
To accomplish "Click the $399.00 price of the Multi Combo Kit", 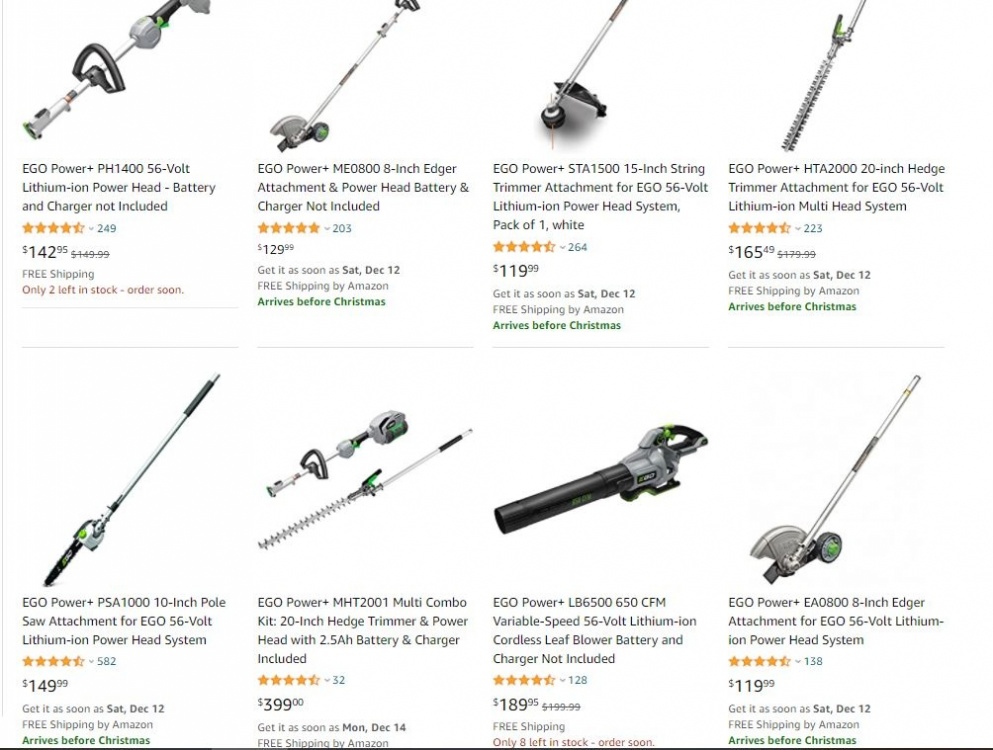I will click(281, 704).
